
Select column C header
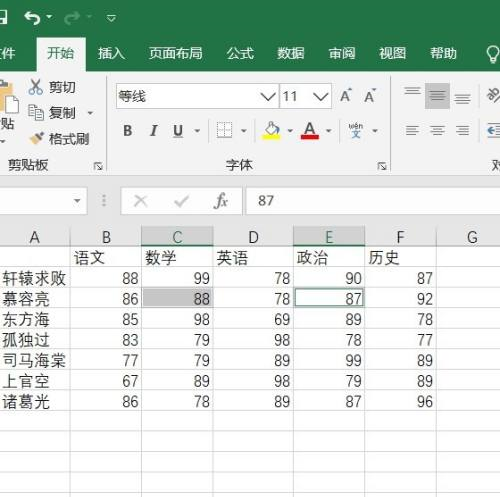coord(177,237)
